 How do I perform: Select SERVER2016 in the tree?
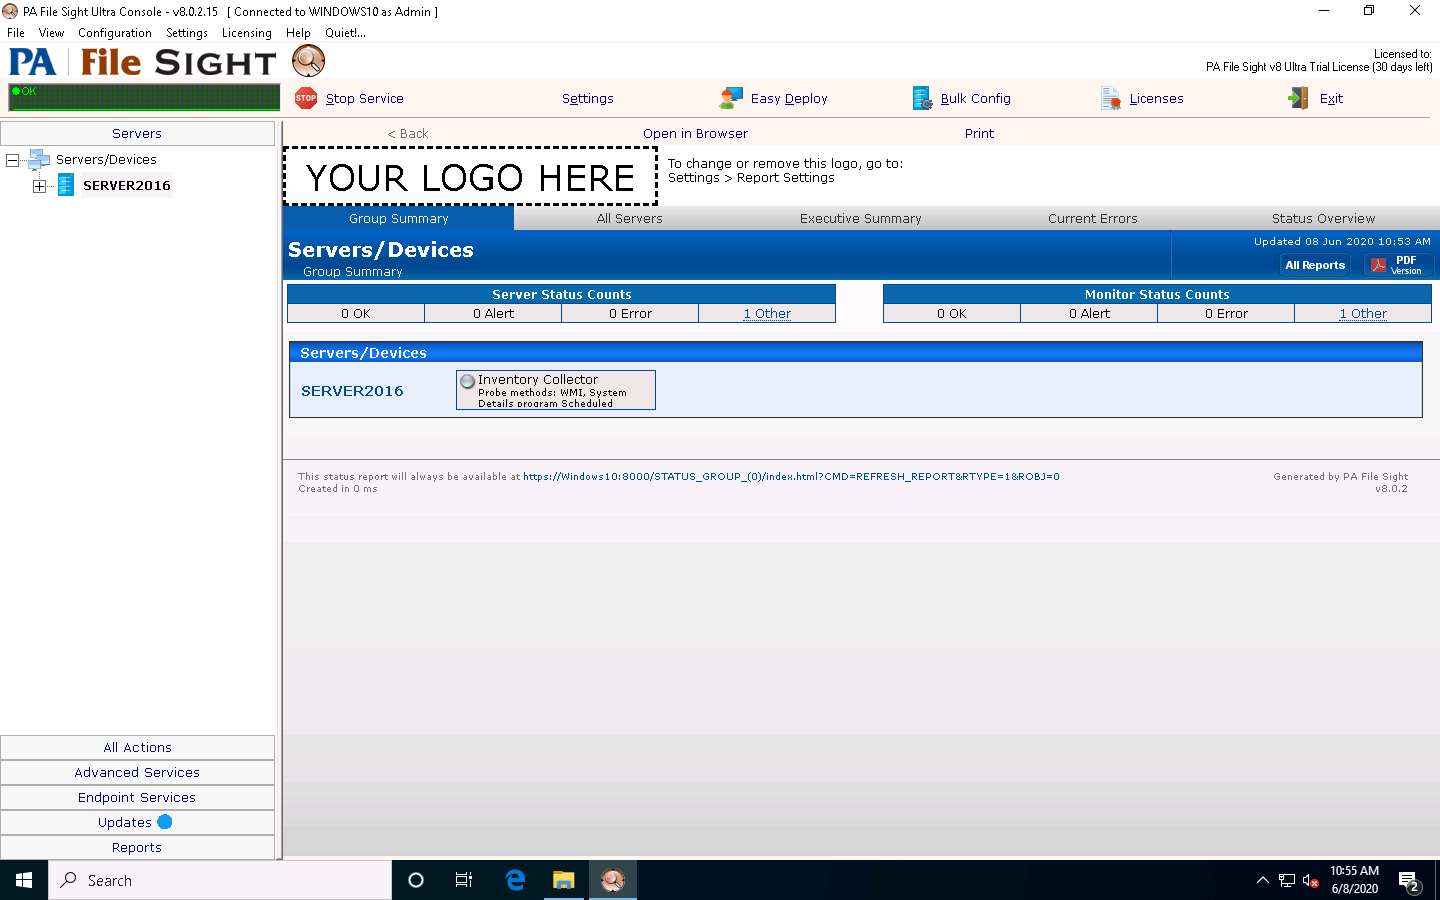pos(127,186)
